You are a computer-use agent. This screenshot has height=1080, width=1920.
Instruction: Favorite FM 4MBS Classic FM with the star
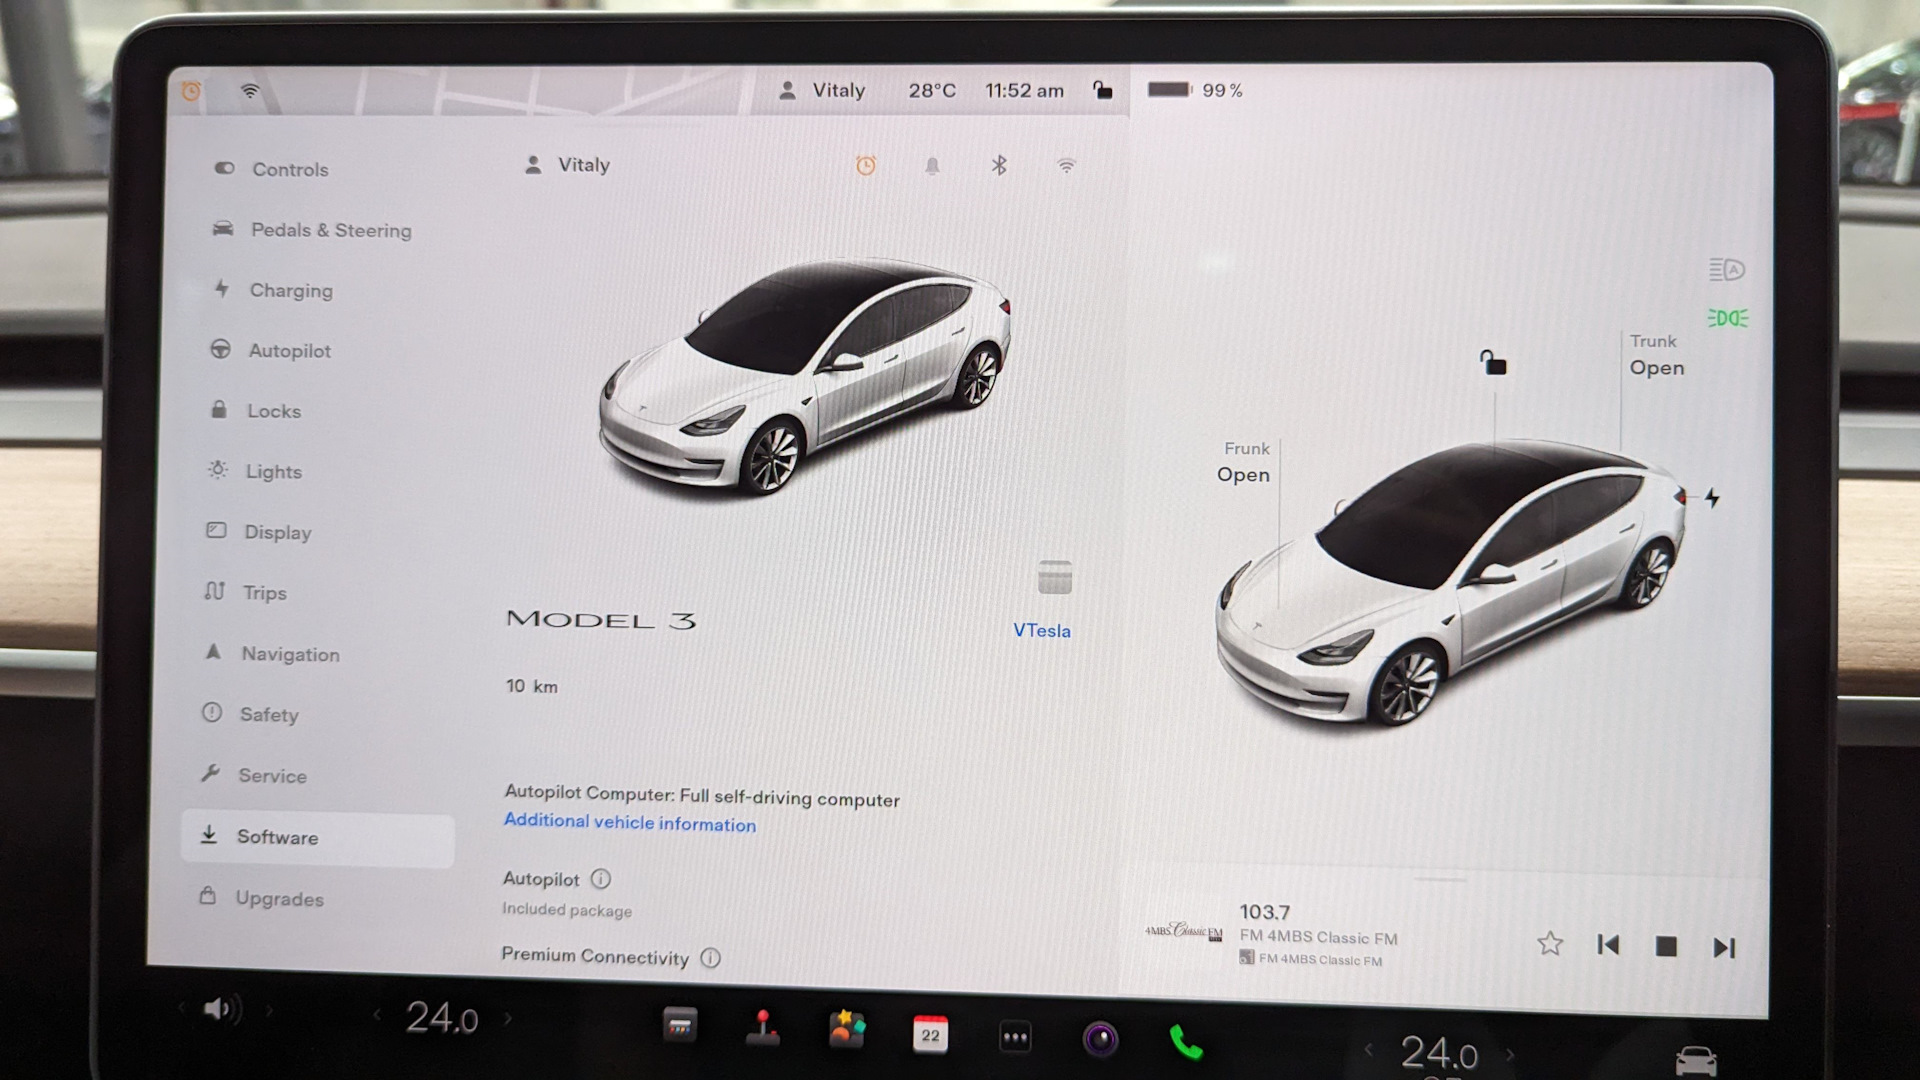[x=1550, y=943]
